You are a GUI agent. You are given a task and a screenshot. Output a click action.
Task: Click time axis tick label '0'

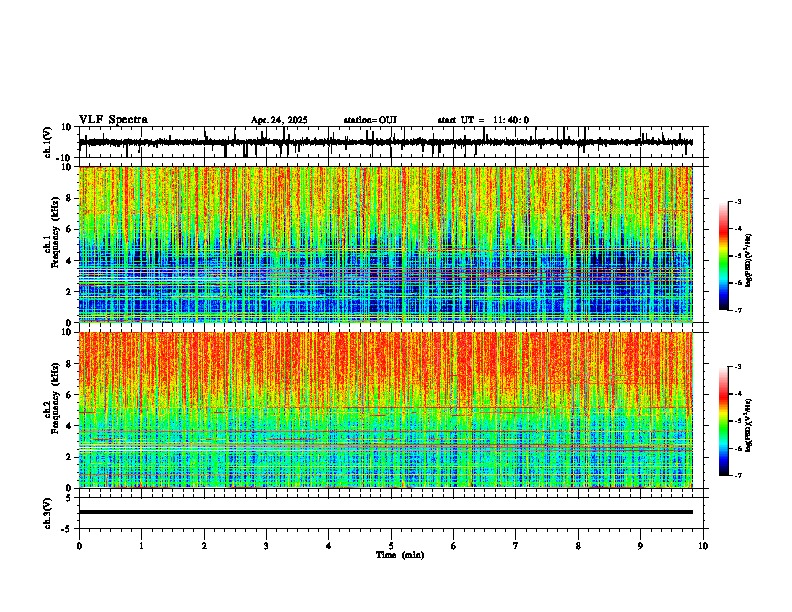(79, 546)
